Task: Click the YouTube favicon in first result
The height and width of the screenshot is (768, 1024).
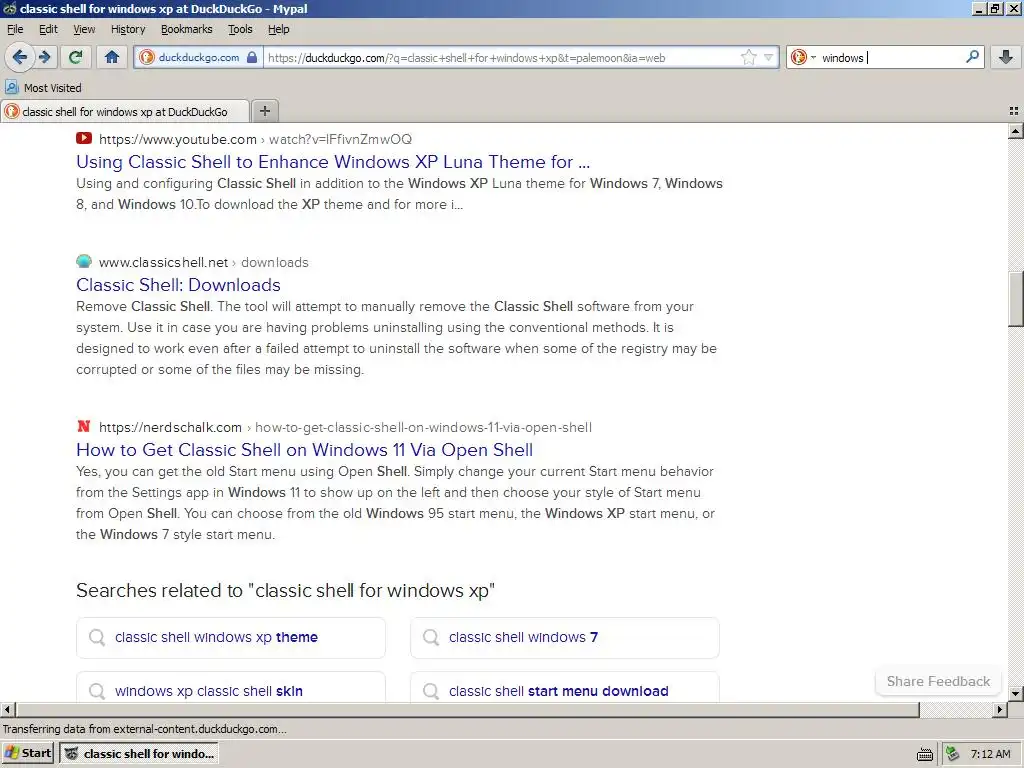Action: pos(84,138)
